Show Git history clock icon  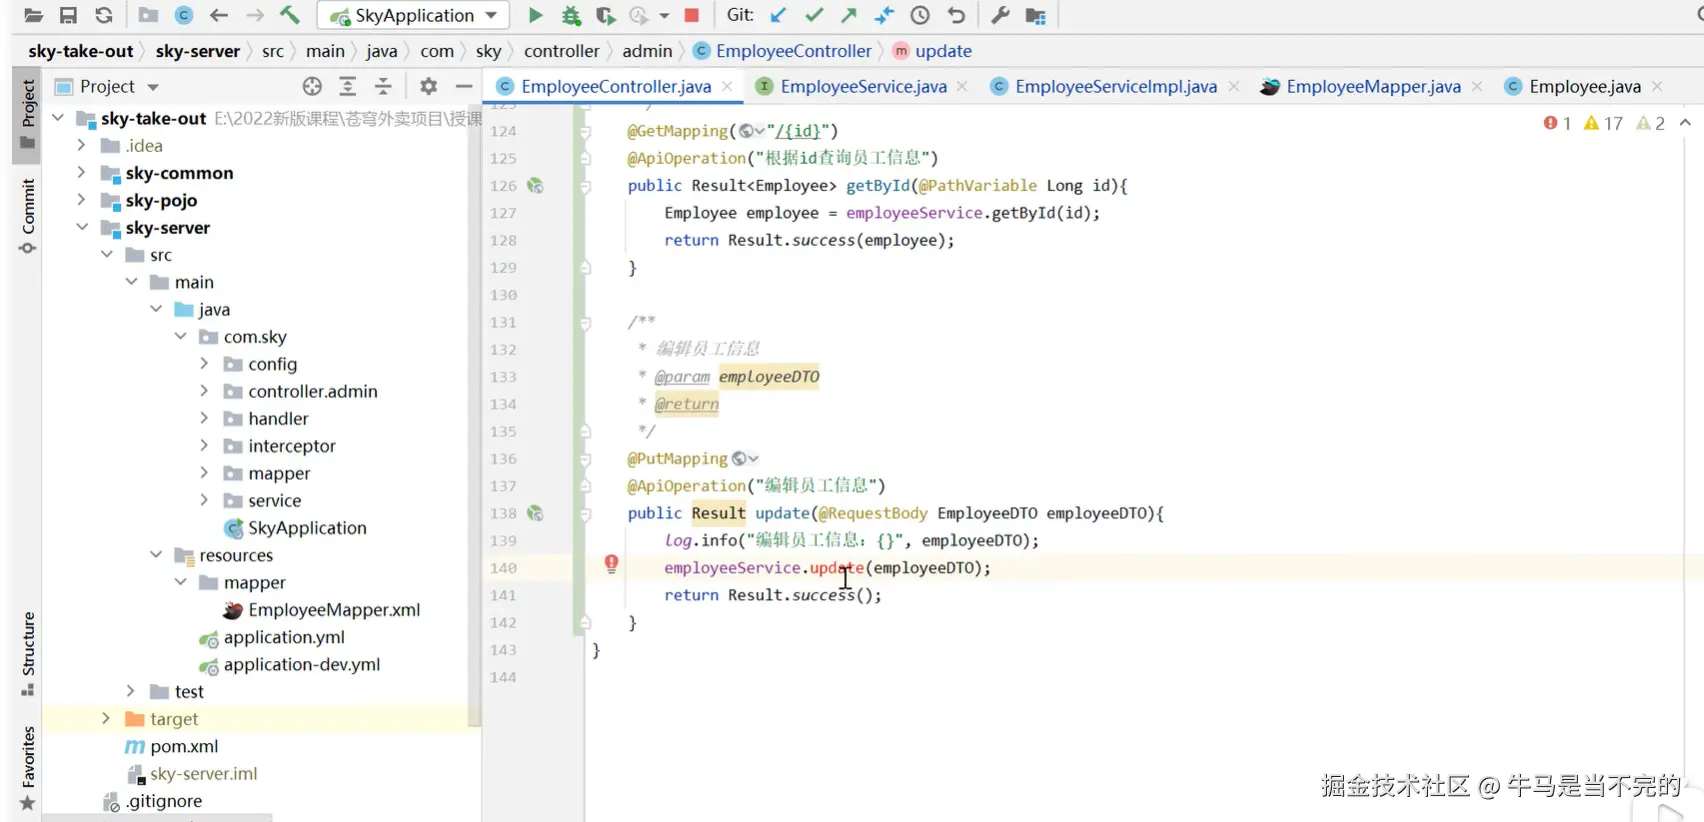pos(920,15)
